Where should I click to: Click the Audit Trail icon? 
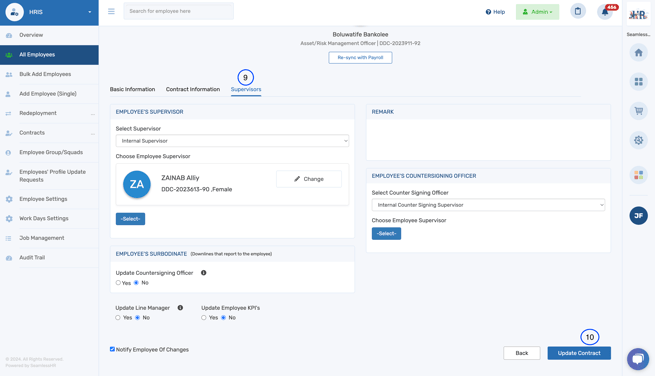tap(9, 258)
